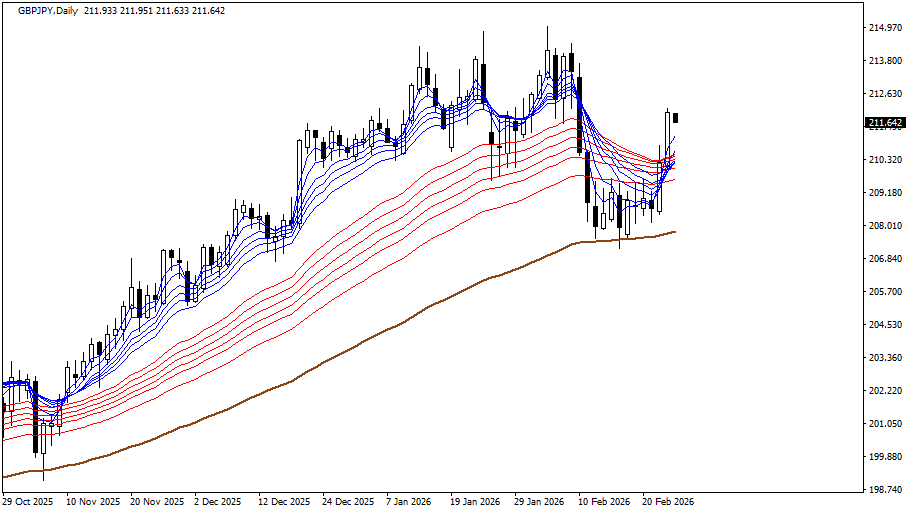The width and height of the screenshot is (909, 513).
Task: Click the current price tag 211.642
Action: pyautogui.click(x=884, y=123)
